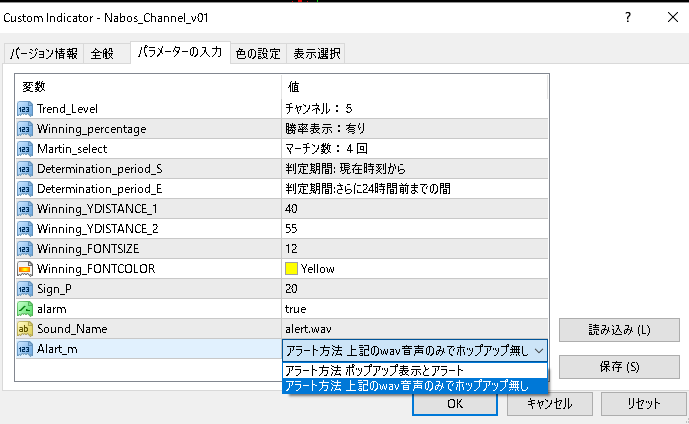Select the Winning_FONTSIZE variable name

click(88, 249)
